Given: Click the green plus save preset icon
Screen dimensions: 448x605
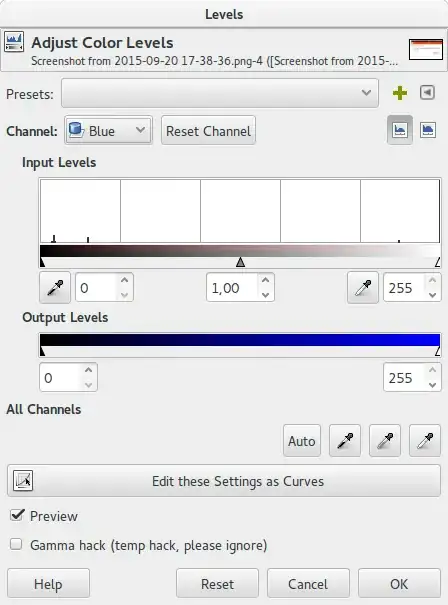Looking at the screenshot, I should pyautogui.click(x=399, y=93).
